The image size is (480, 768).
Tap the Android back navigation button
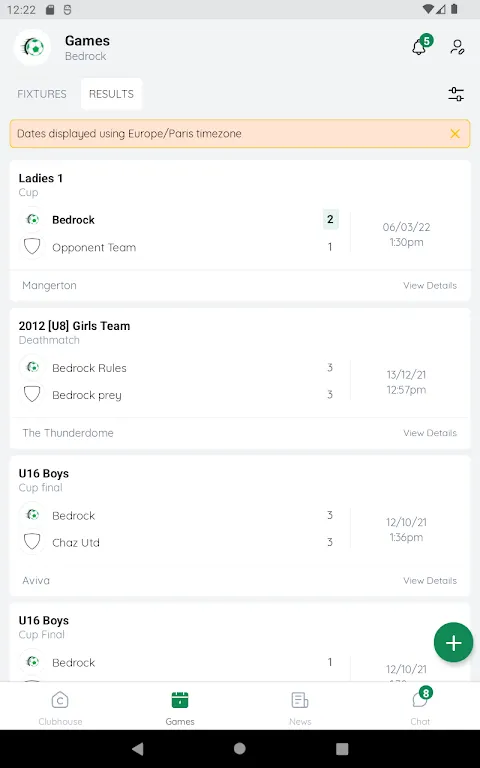[x=138, y=748]
